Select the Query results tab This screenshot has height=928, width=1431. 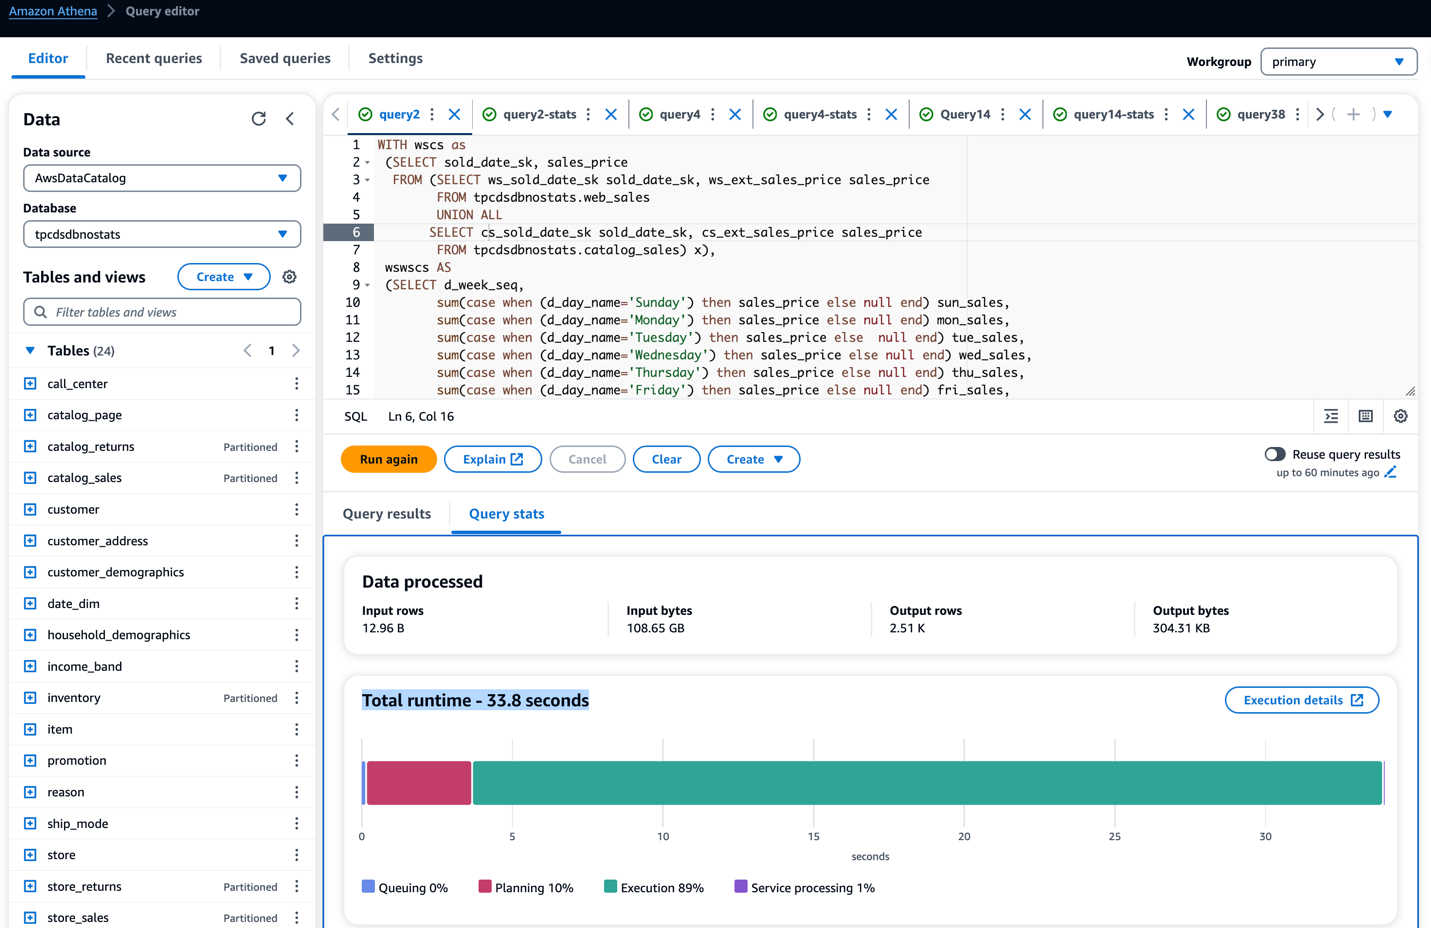point(387,514)
